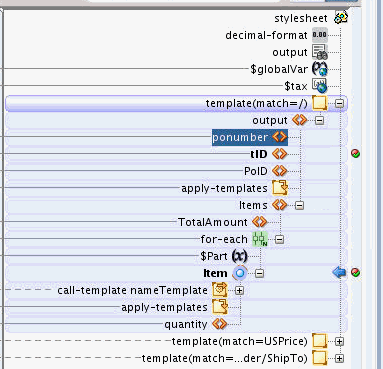Select the apply-templates label under Item
The width and height of the screenshot is (383, 369).
click(164, 307)
